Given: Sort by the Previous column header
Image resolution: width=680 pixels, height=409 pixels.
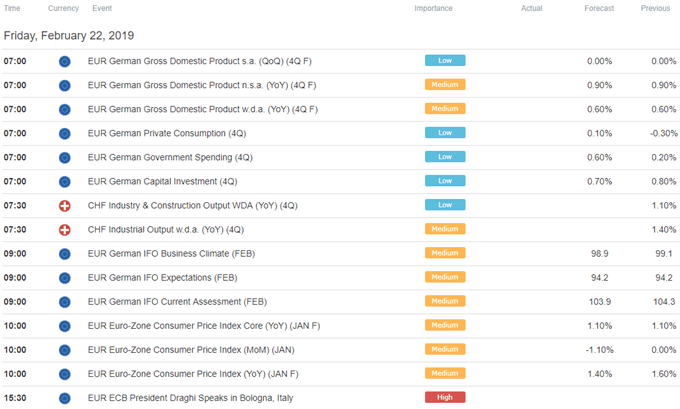Looking at the screenshot, I should (655, 8).
